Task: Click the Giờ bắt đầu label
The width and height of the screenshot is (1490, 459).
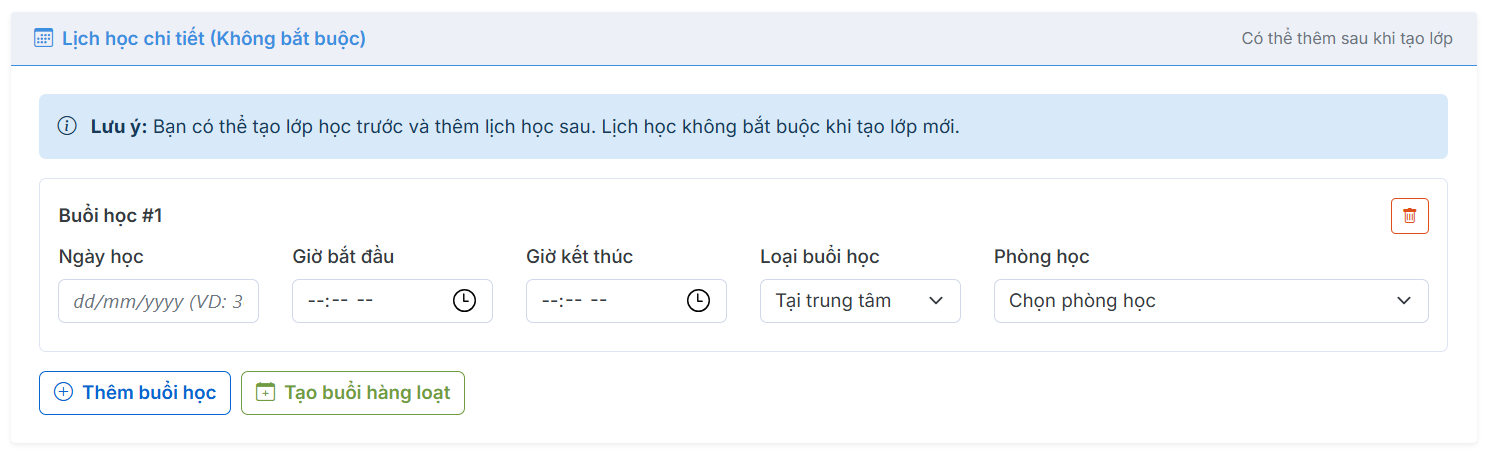Action: tap(343, 257)
